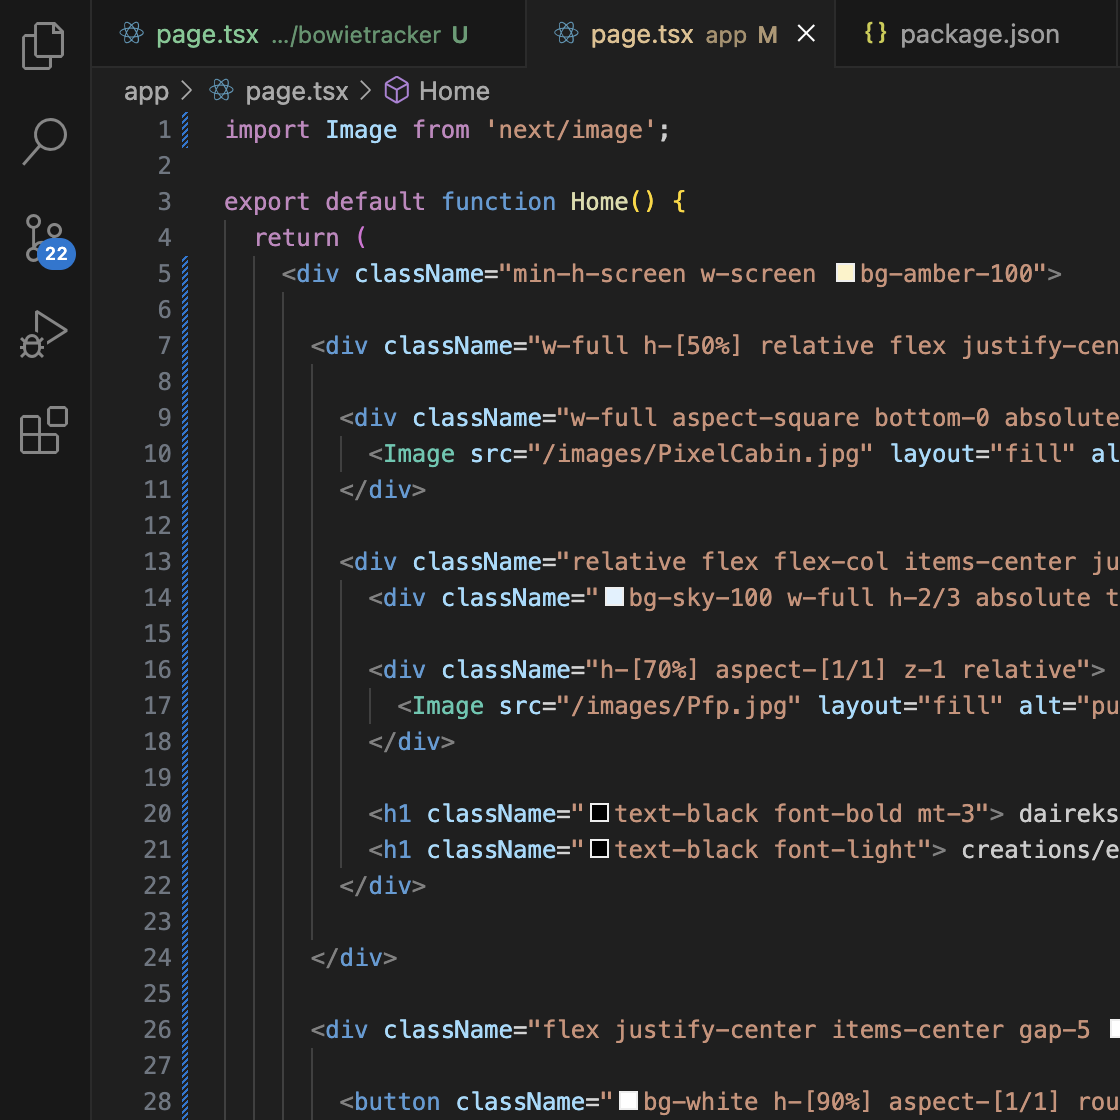
Task: Click closing div tag on line 24
Action: [x=354, y=958]
